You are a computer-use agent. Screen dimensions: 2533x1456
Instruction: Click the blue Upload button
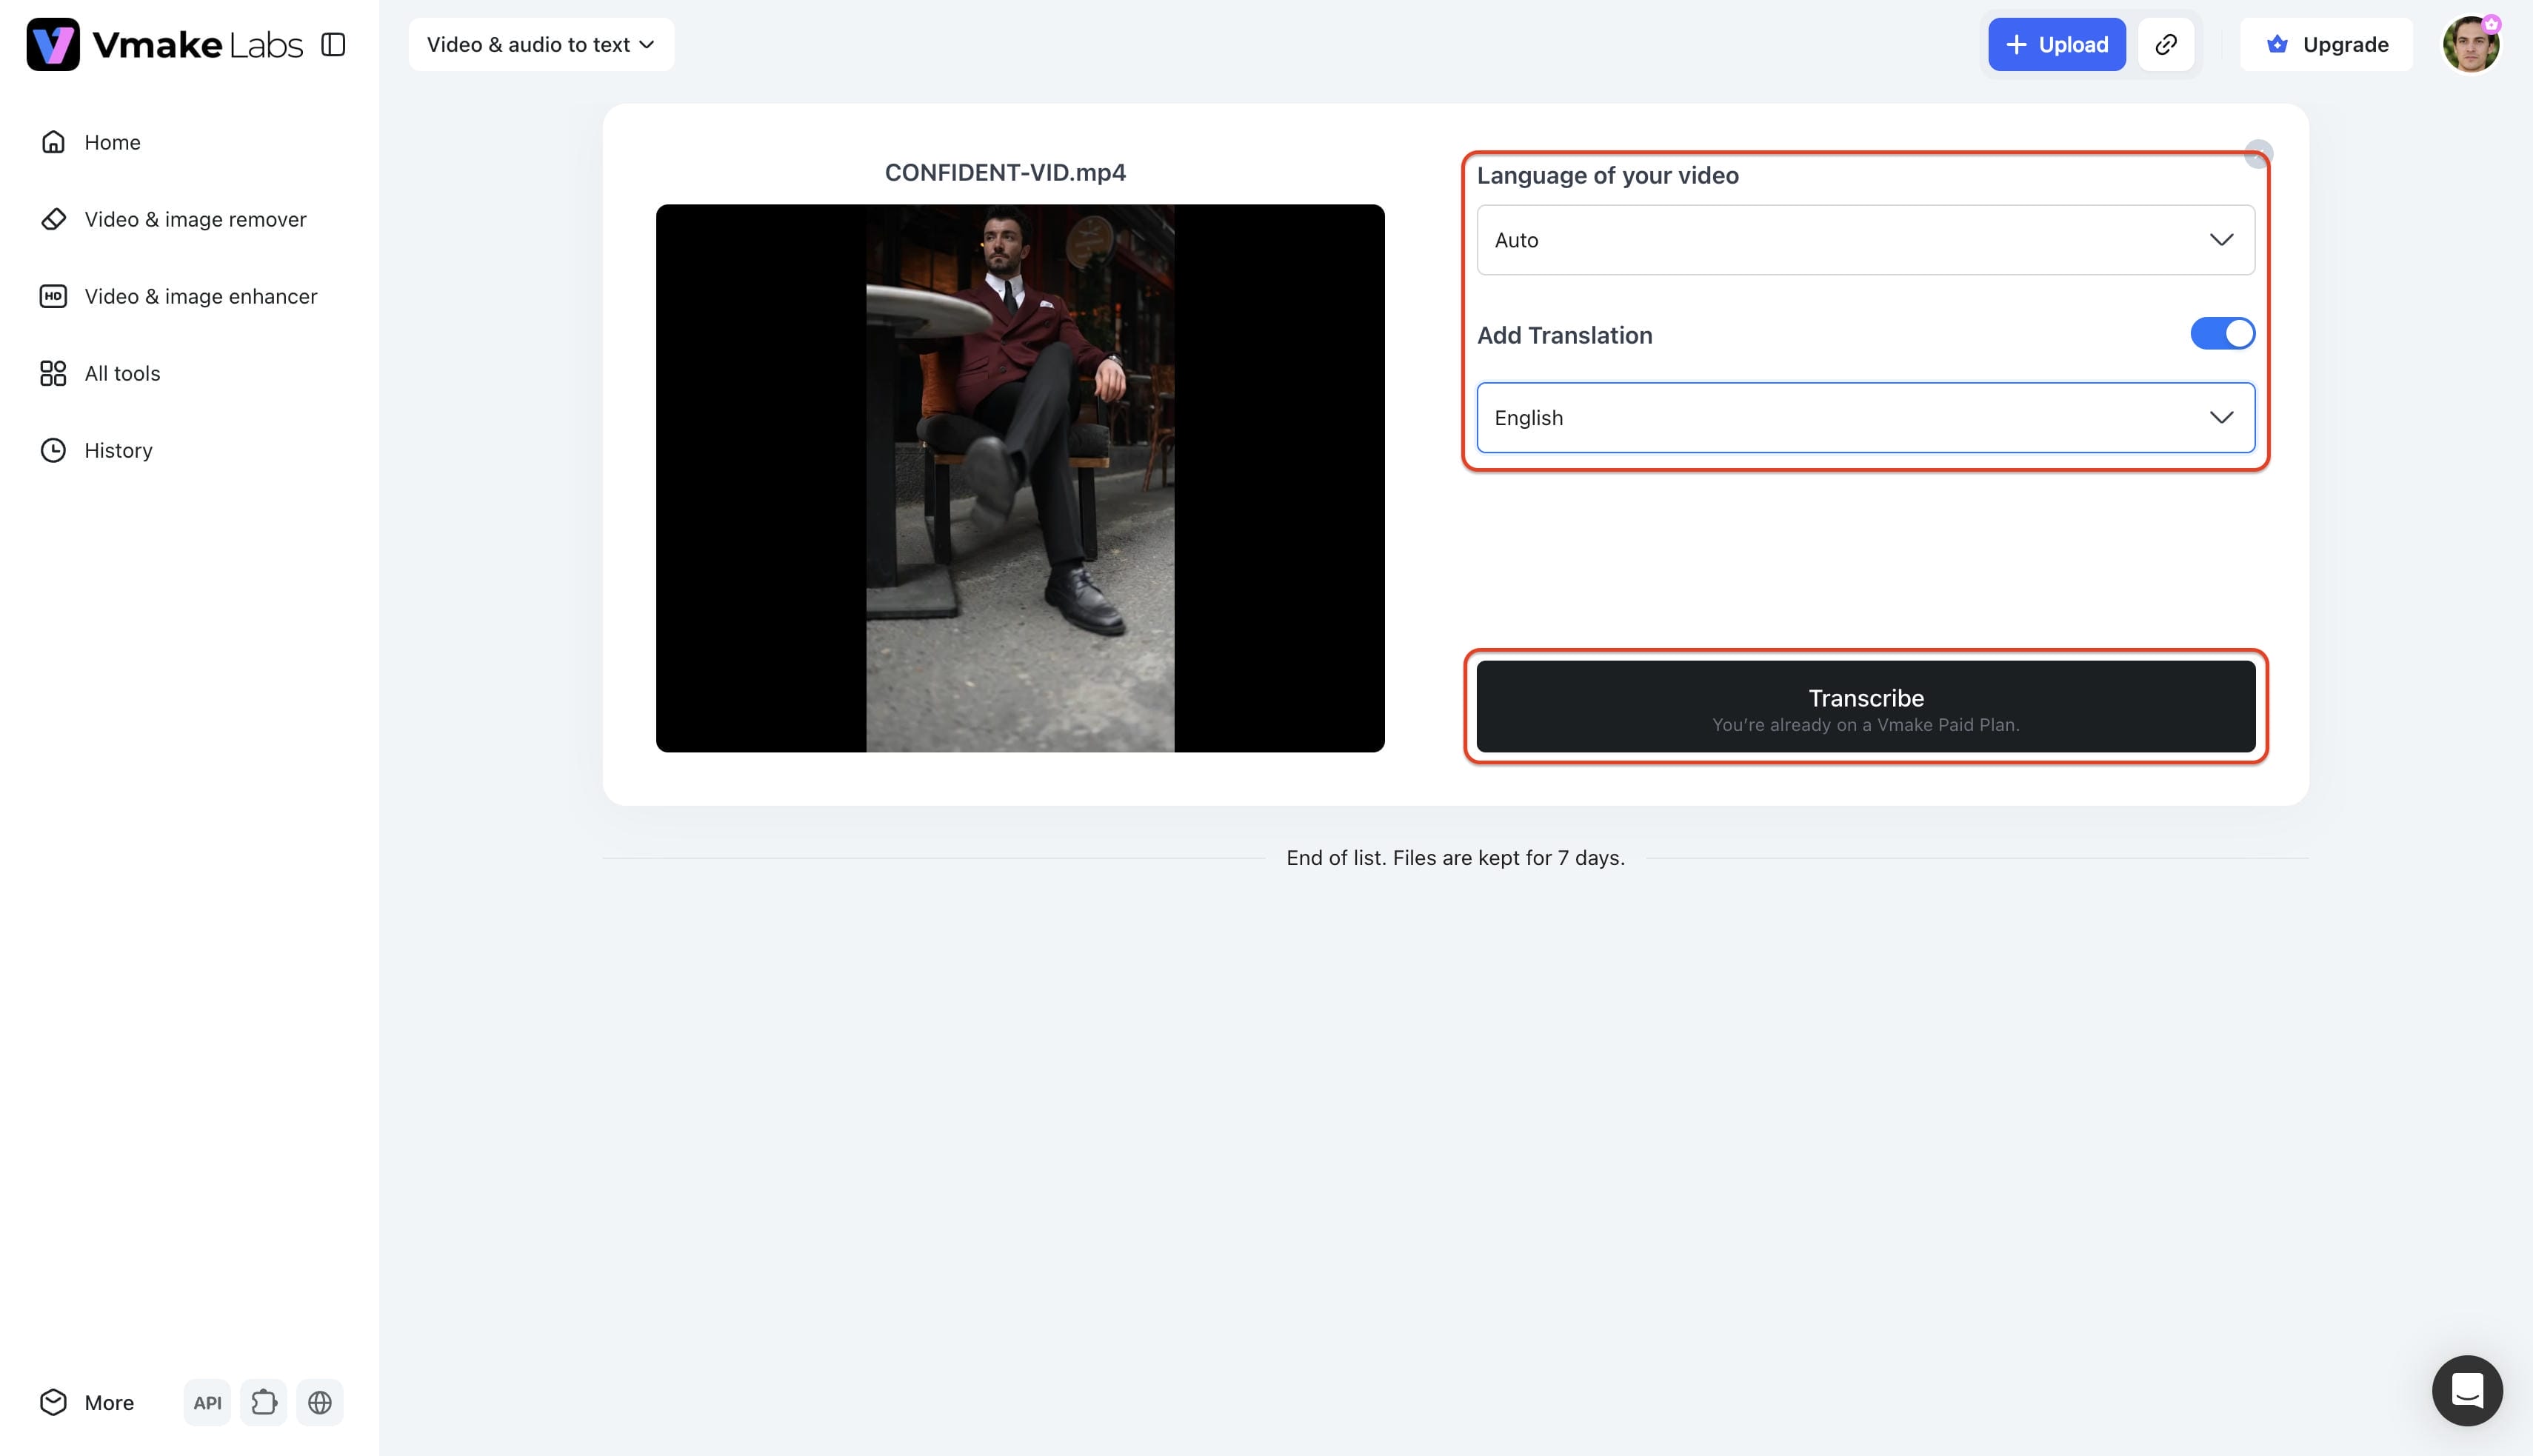click(2056, 44)
